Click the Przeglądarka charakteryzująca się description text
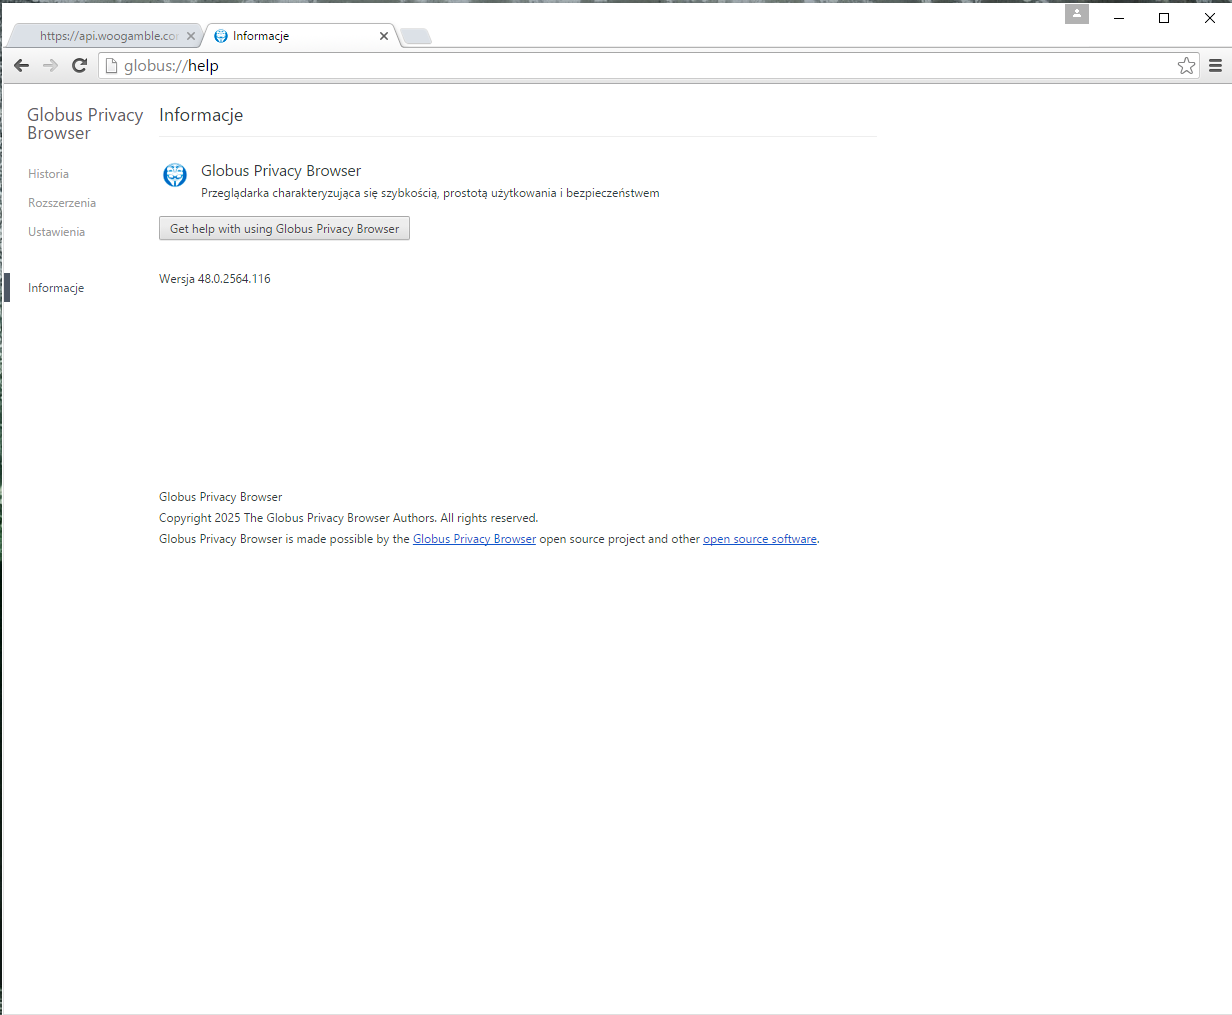The image size is (1232, 1015). pyautogui.click(x=430, y=193)
